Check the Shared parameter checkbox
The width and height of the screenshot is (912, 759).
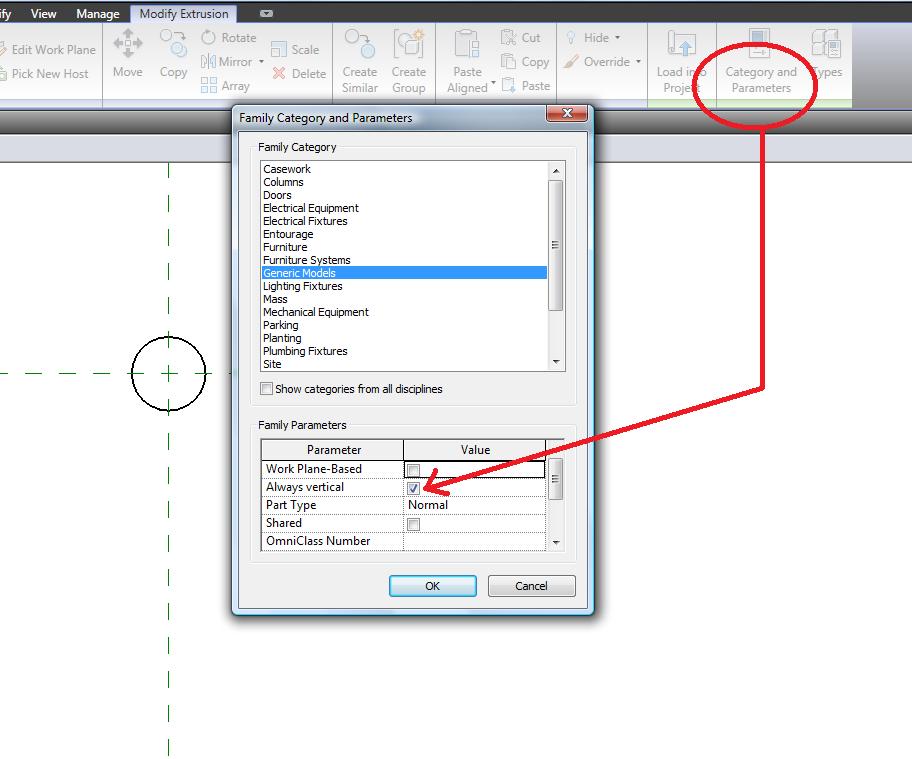(414, 525)
